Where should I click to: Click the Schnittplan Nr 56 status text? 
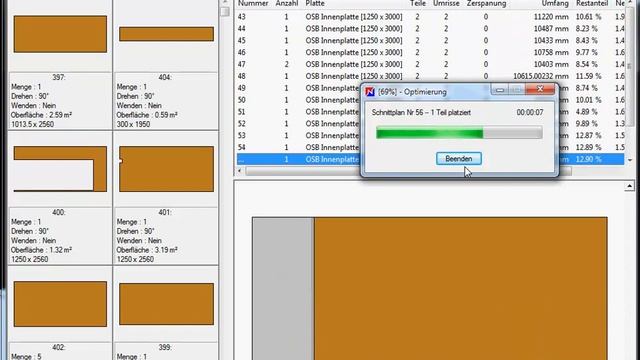coord(421,113)
